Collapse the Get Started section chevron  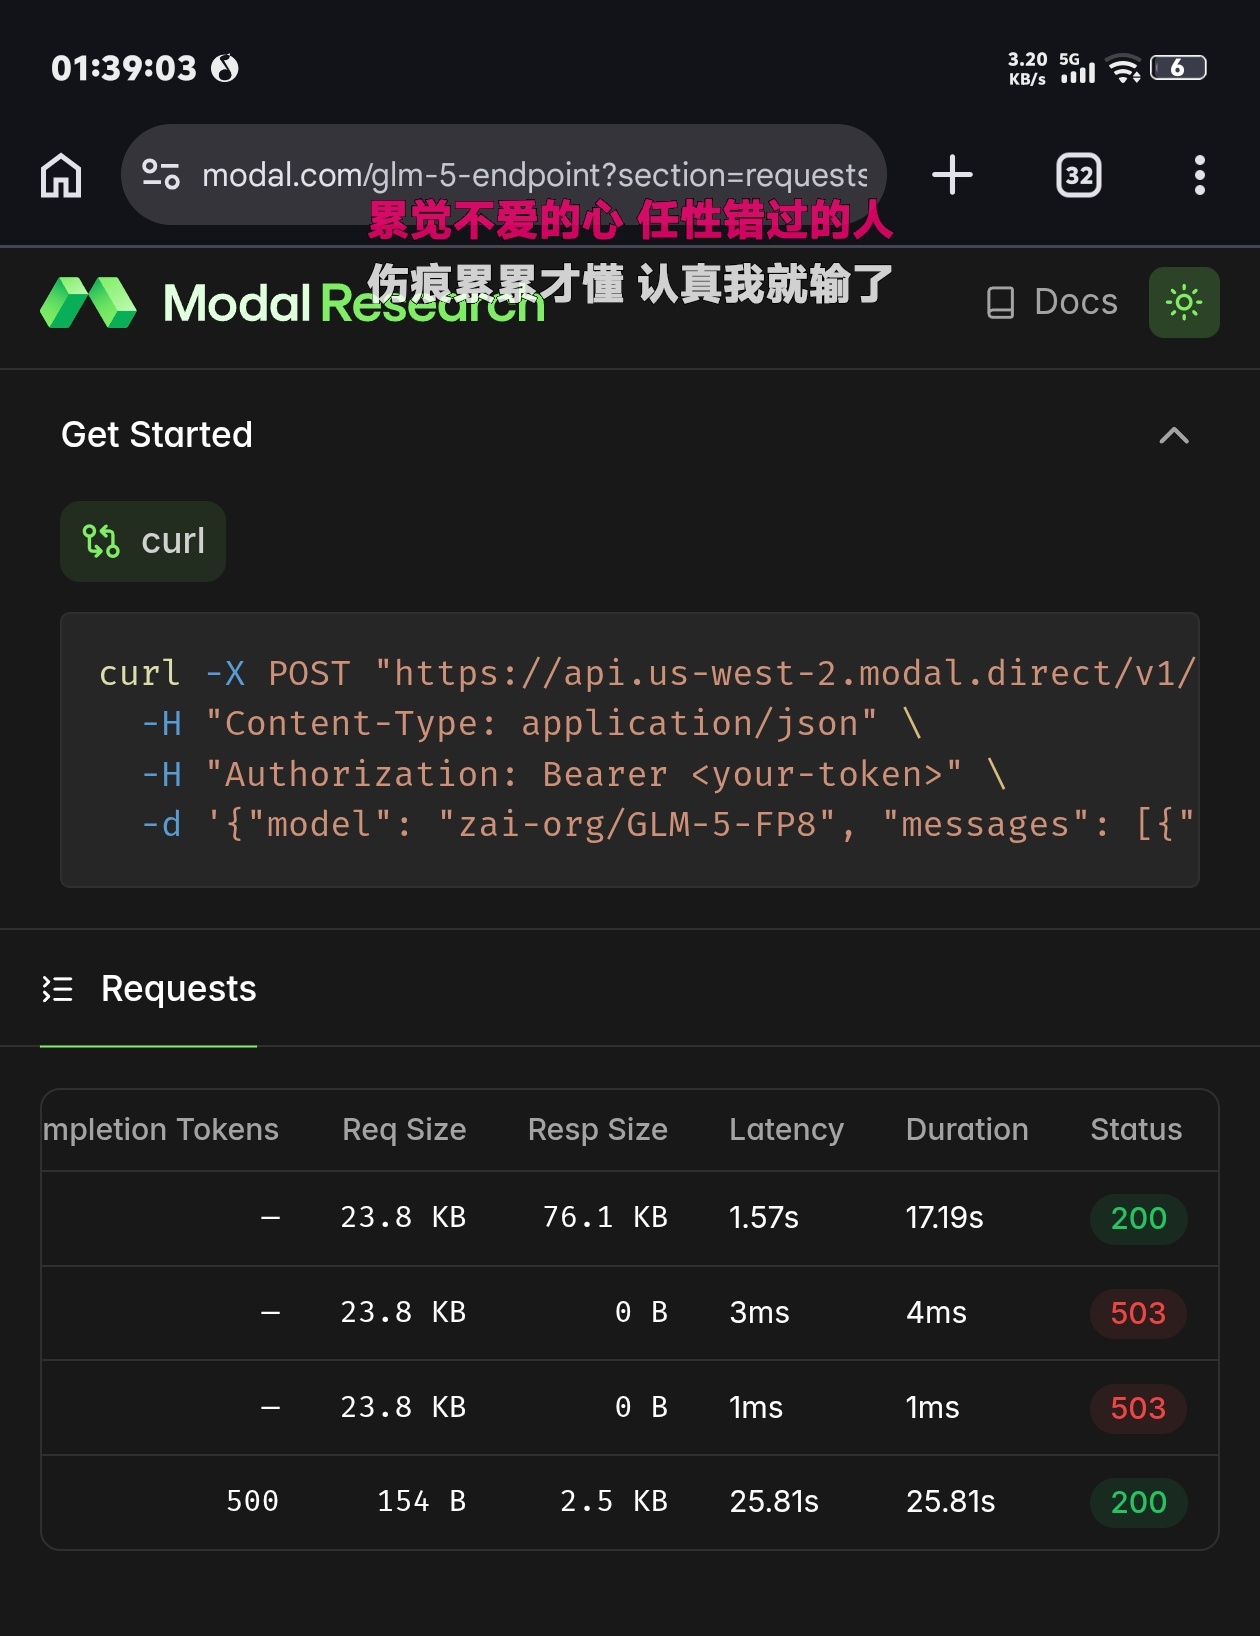pyautogui.click(x=1174, y=435)
